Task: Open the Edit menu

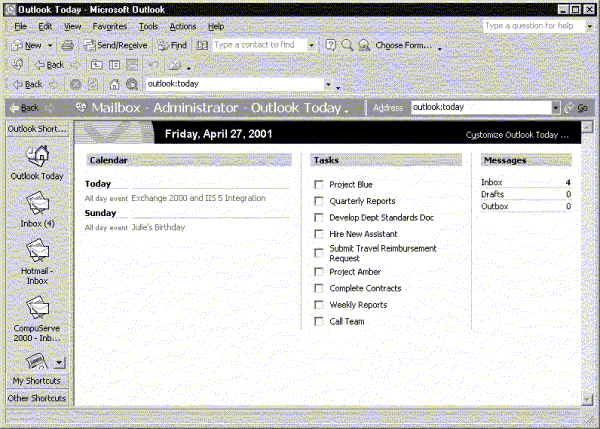Action: pos(45,26)
